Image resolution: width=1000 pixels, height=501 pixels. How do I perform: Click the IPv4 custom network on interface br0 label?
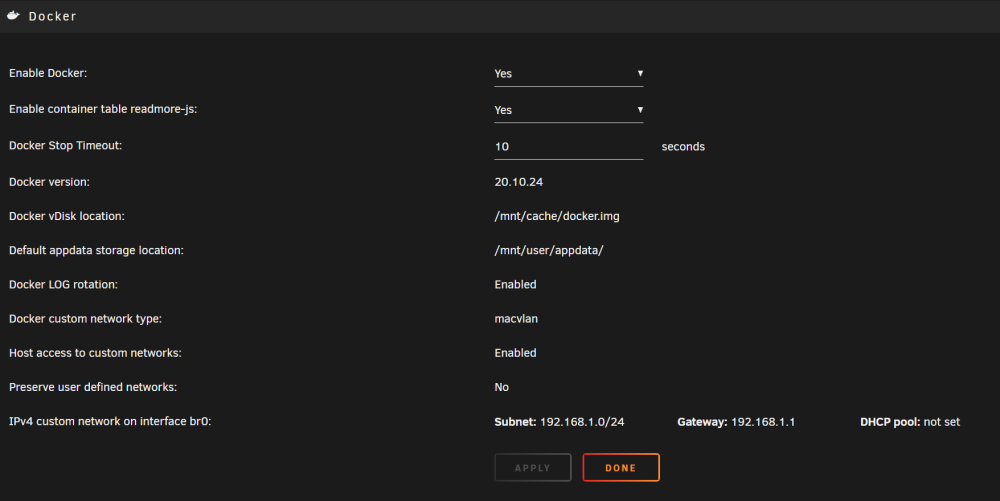point(110,421)
